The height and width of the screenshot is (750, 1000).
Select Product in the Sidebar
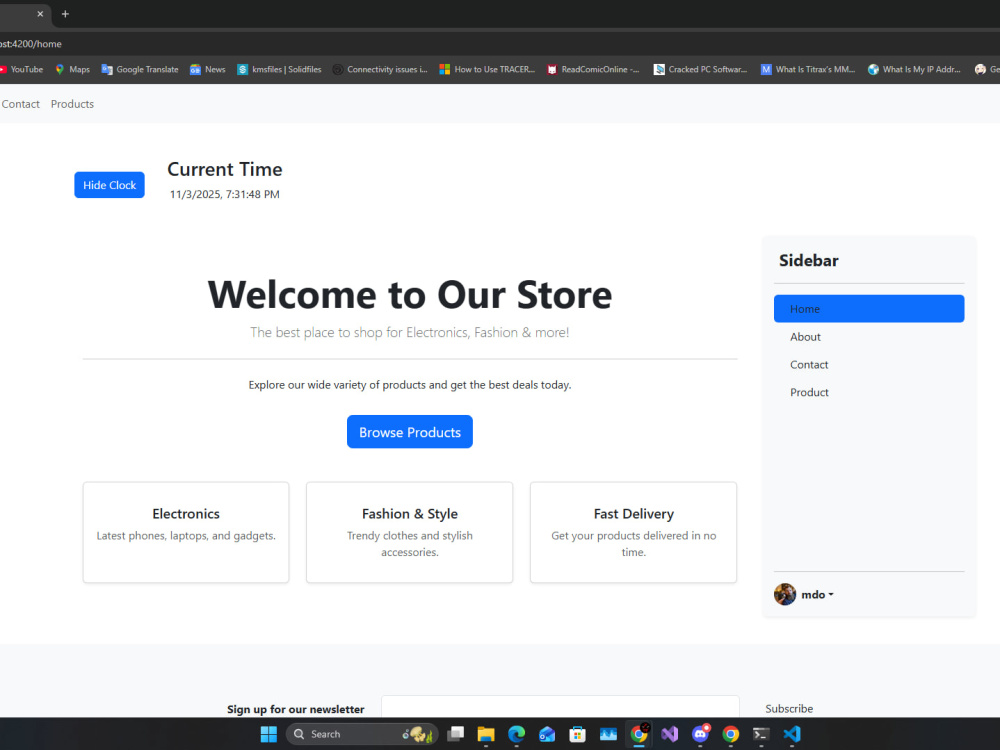point(869,392)
